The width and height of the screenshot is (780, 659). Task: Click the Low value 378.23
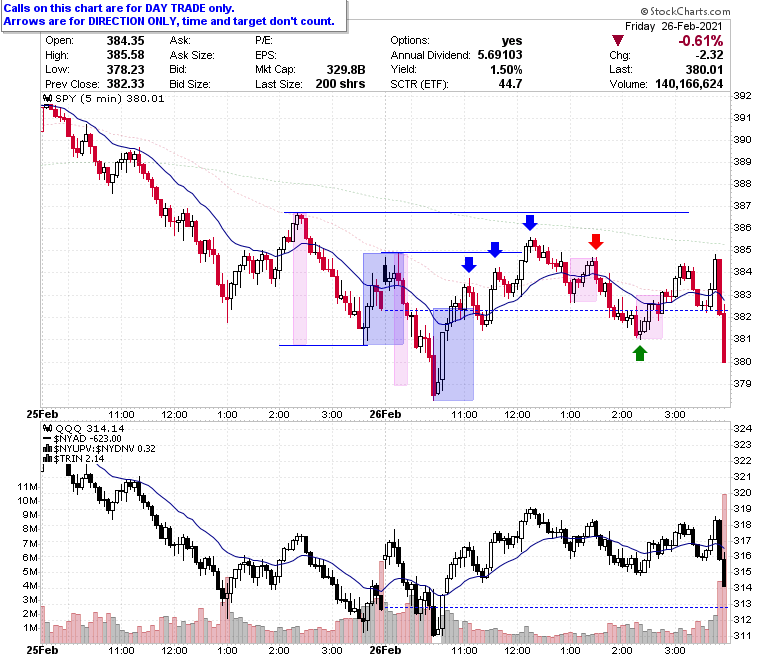[125, 70]
